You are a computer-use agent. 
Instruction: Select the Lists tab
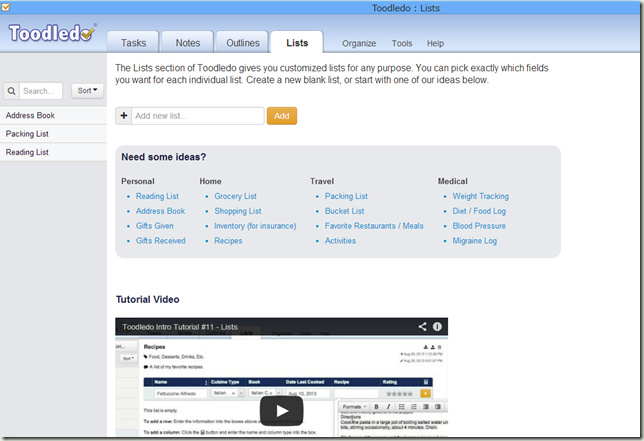click(297, 43)
